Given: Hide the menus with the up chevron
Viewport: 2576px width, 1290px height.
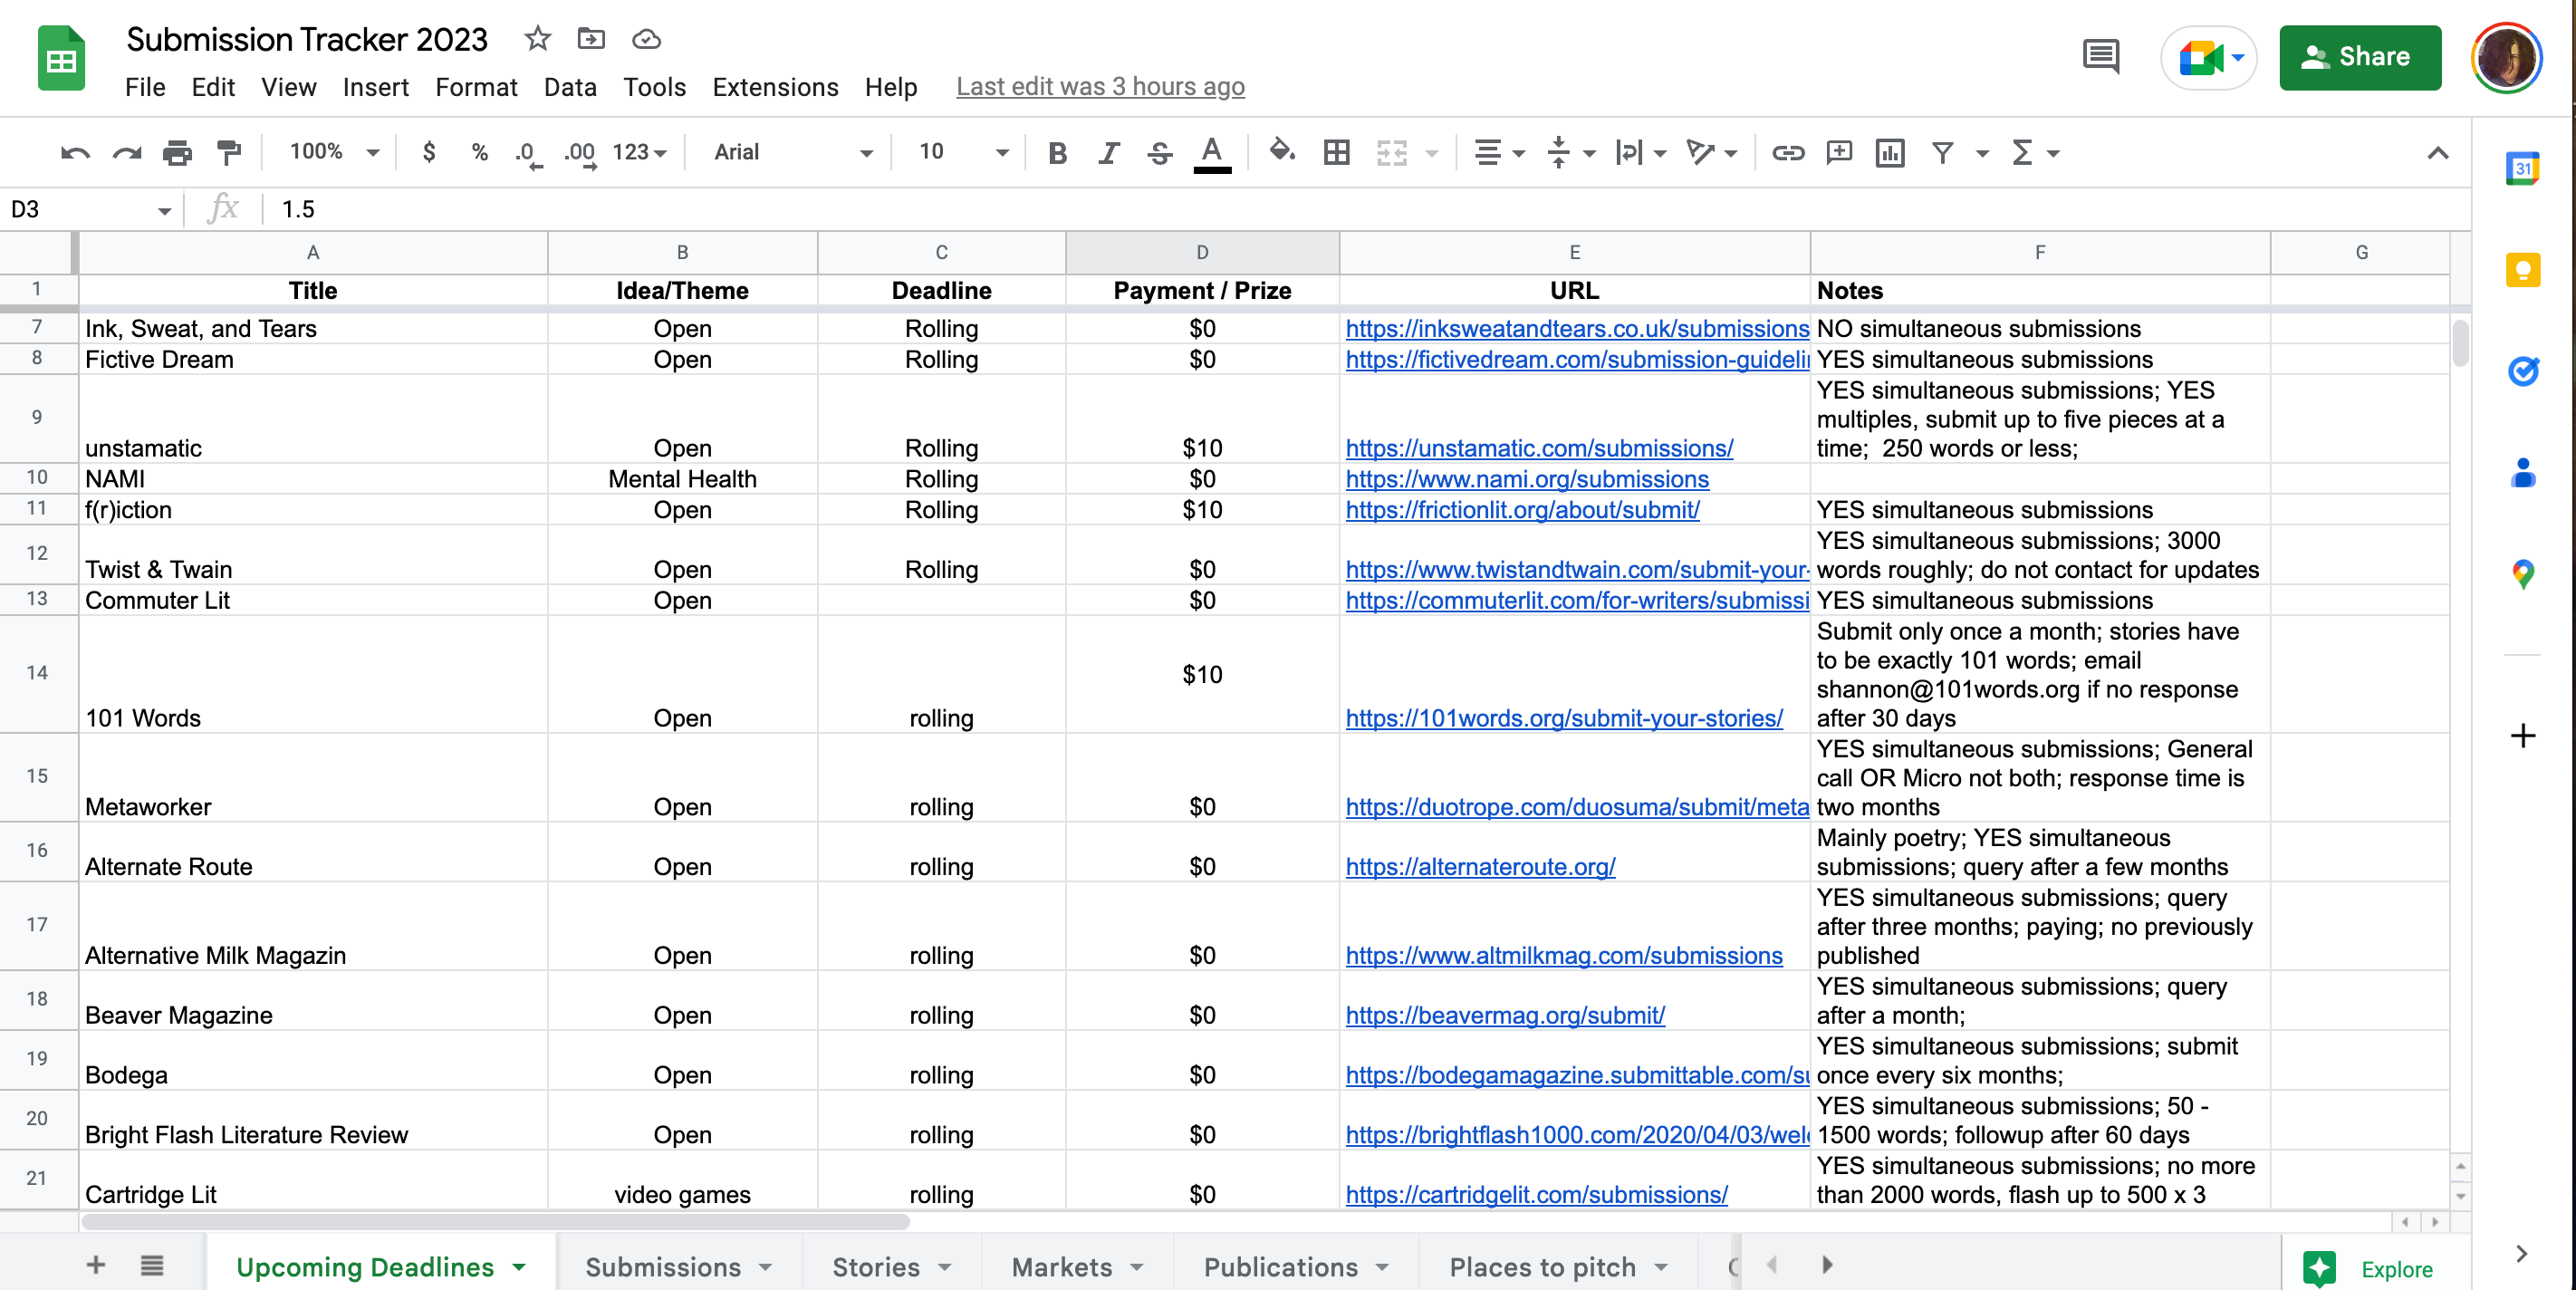Looking at the screenshot, I should coord(2438,153).
